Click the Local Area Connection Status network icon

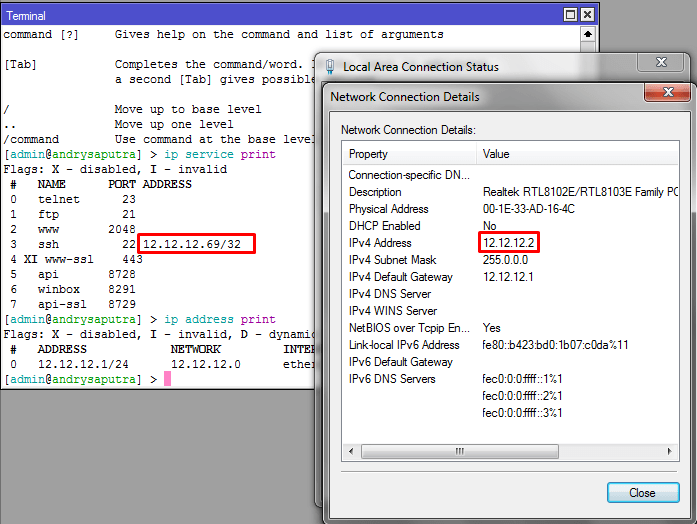328,67
